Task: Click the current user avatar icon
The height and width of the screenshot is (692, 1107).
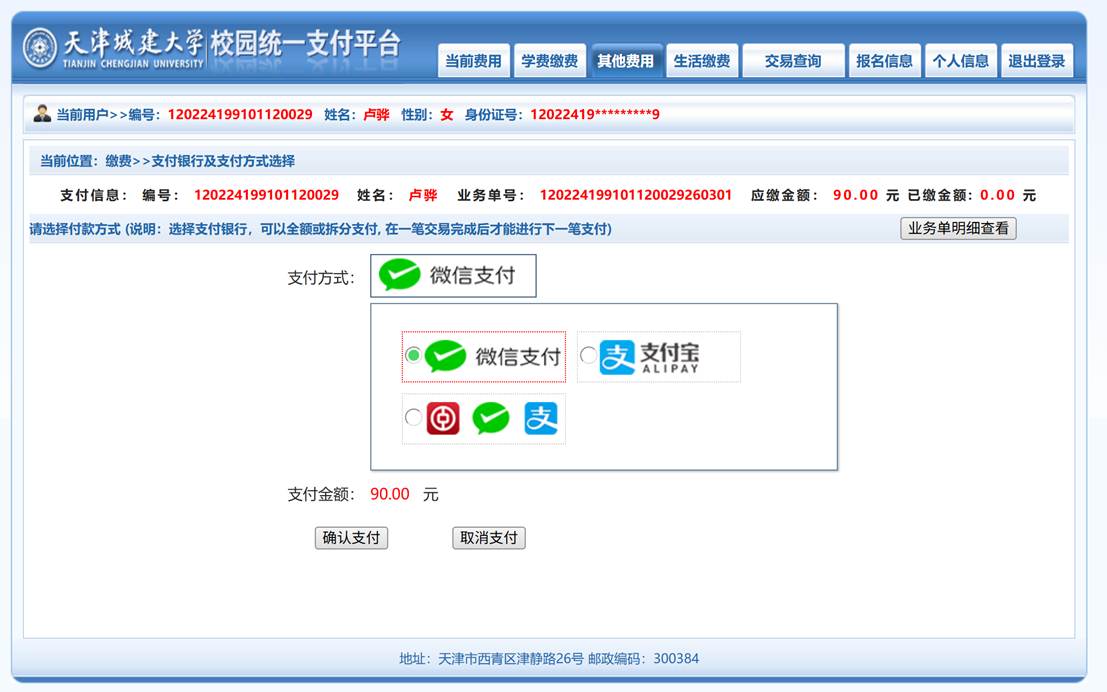Action: coord(42,113)
